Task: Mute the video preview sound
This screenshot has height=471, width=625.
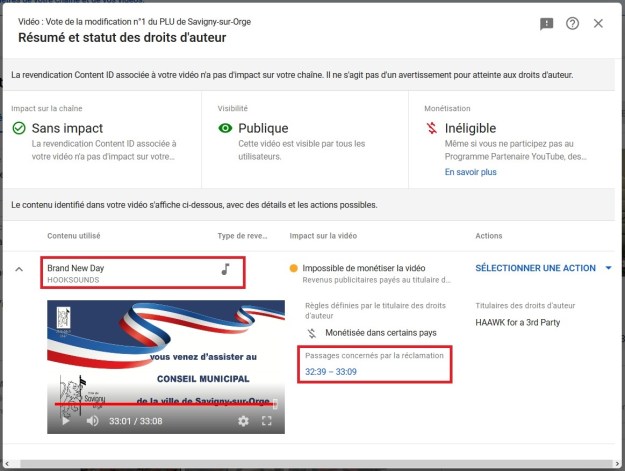Action: [x=92, y=421]
